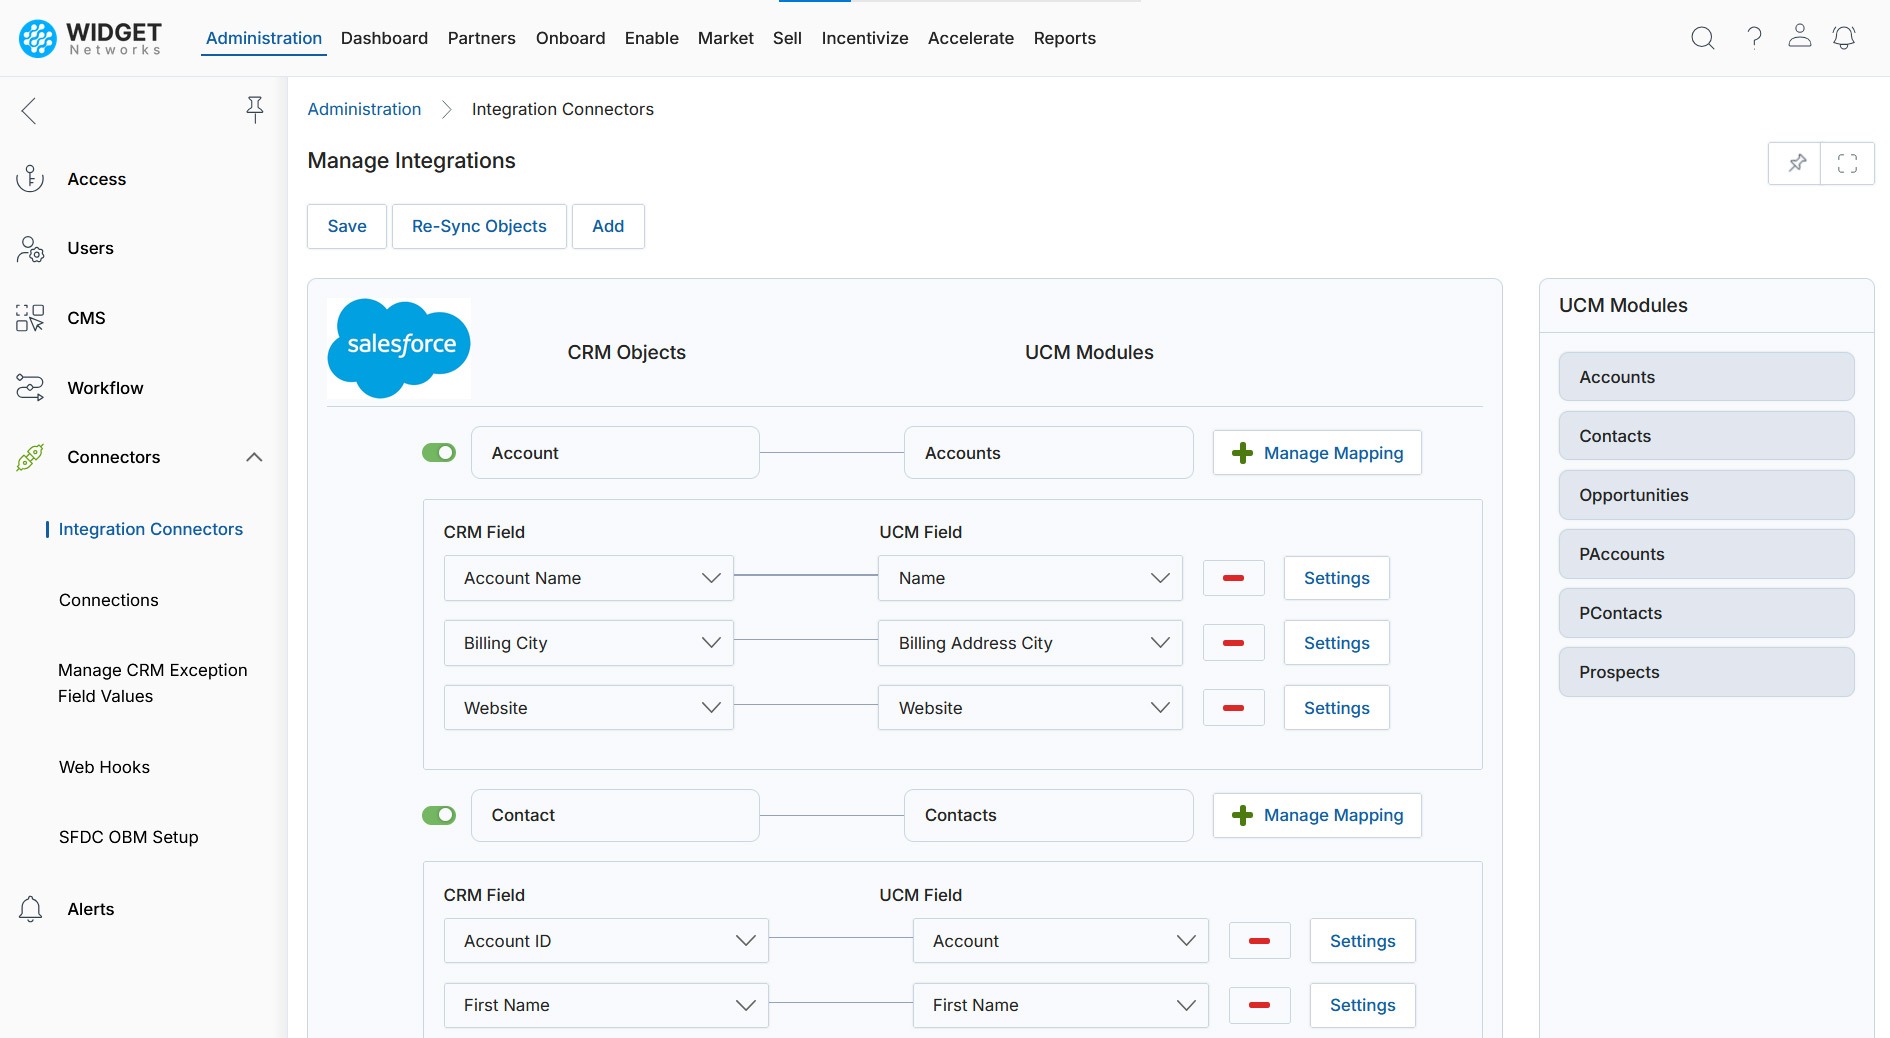Open the Account UCM field dropdown
This screenshot has height=1038, width=1890.
click(1060, 941)
